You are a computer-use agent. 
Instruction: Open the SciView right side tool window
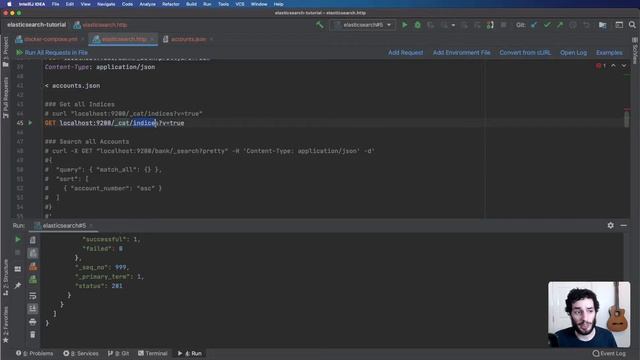(635, 51)
